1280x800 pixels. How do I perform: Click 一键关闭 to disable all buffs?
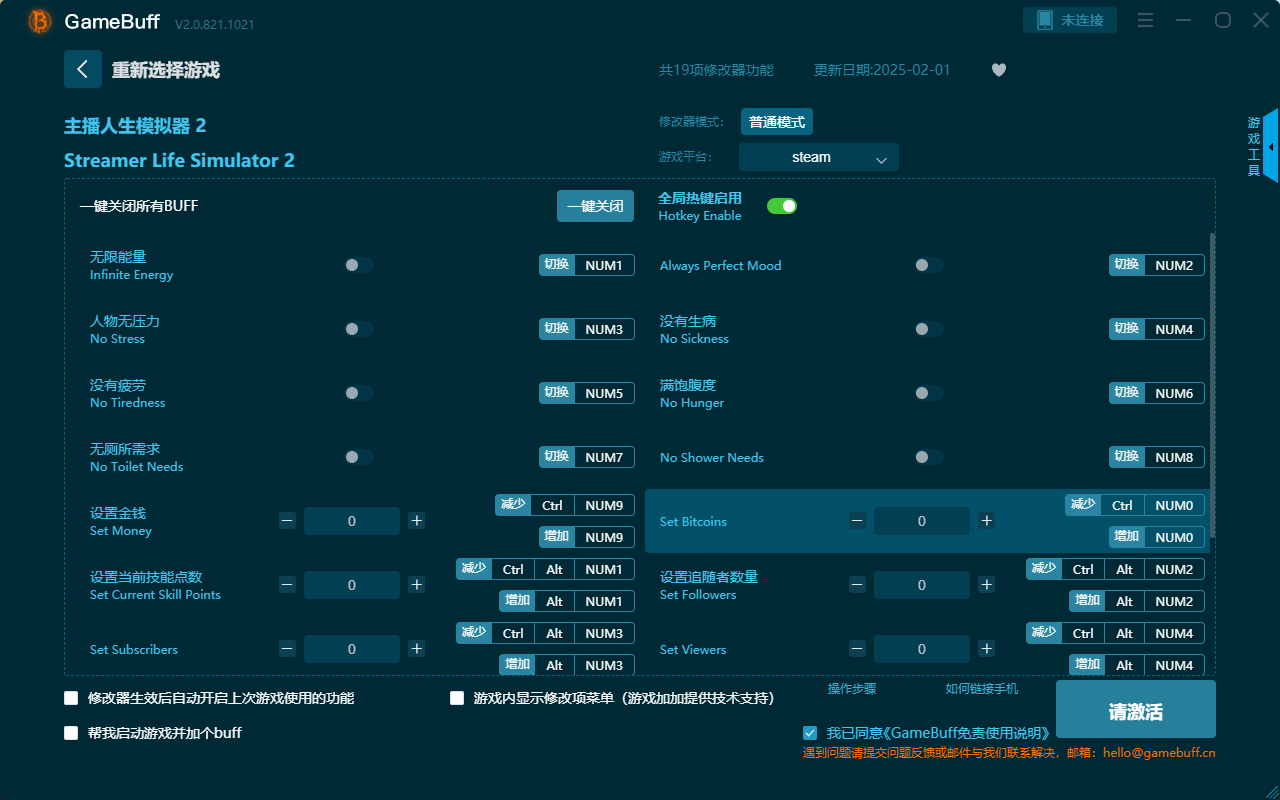pyautogui.click(x=595, y=205)
